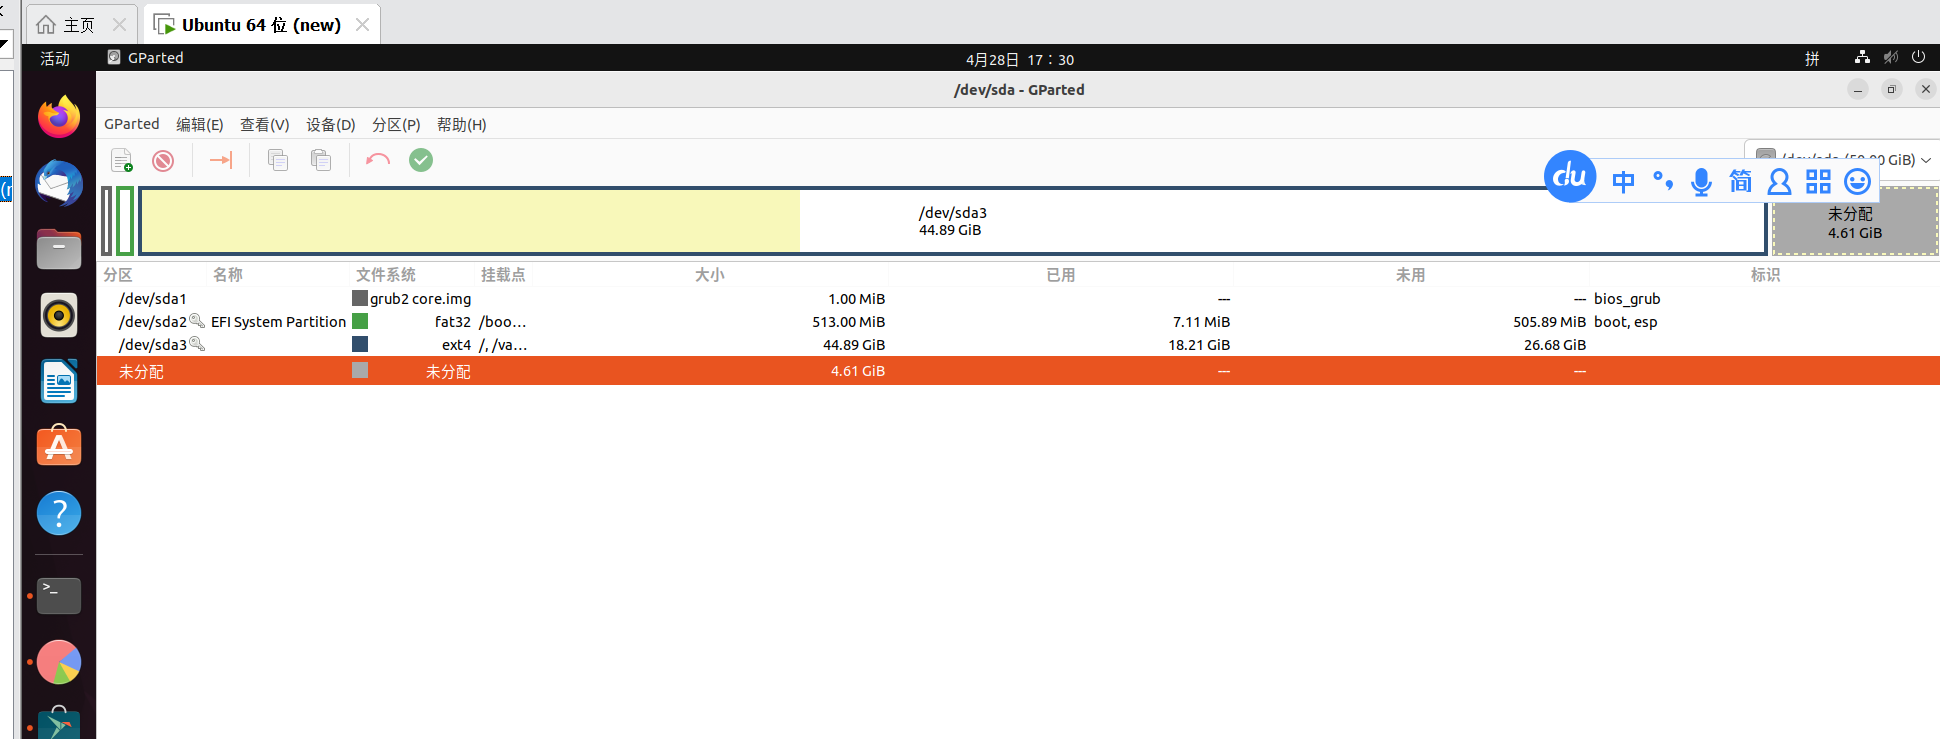Screen dimensions: 1940x739
Task: Click the dark blue ext4 filesystem color square
Action: 360,344
